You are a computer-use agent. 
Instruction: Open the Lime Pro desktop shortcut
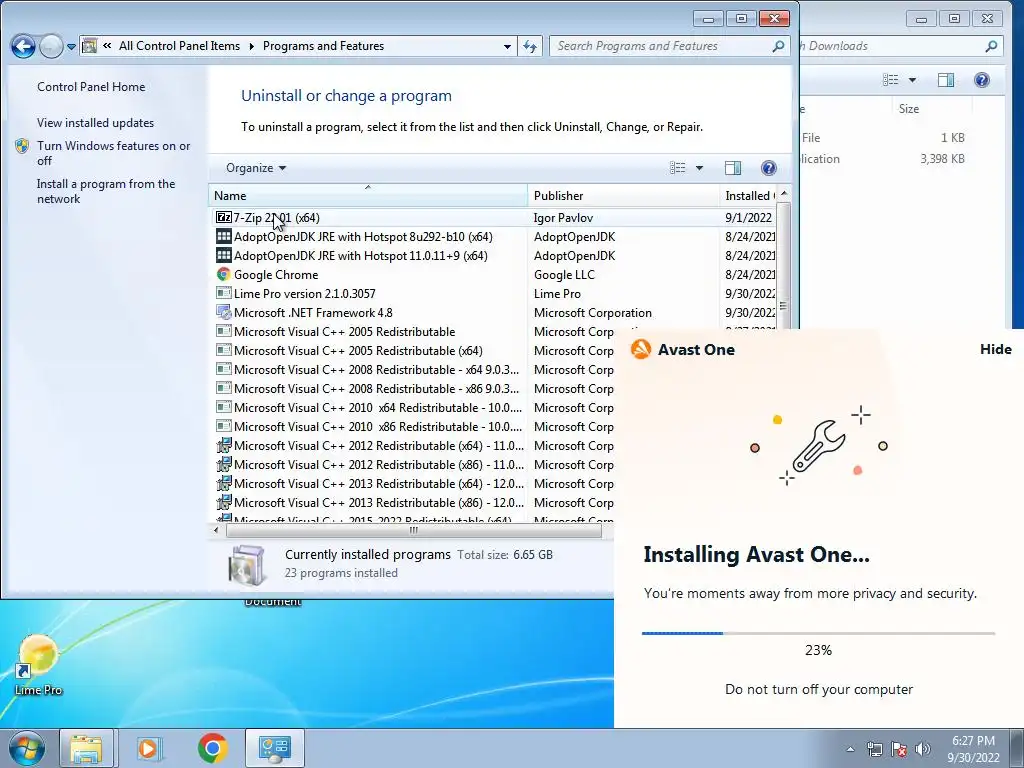coord(38,664)
